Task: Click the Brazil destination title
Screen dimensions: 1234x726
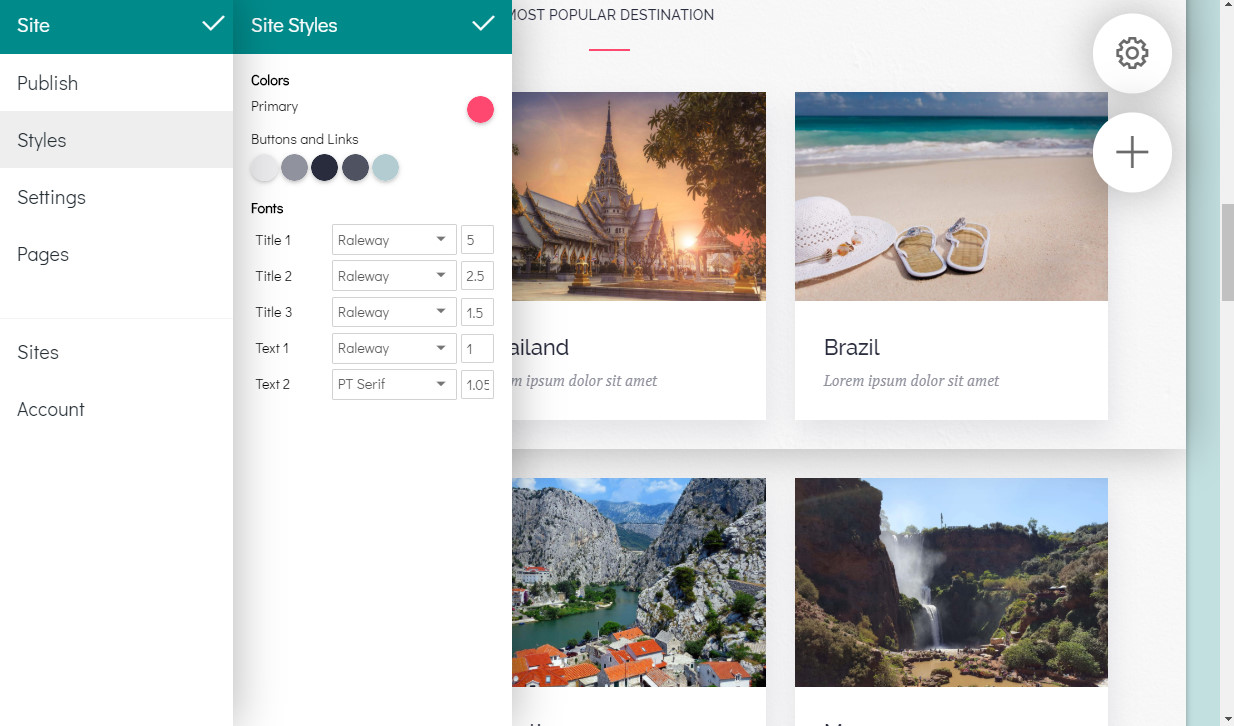Action: 852,348
